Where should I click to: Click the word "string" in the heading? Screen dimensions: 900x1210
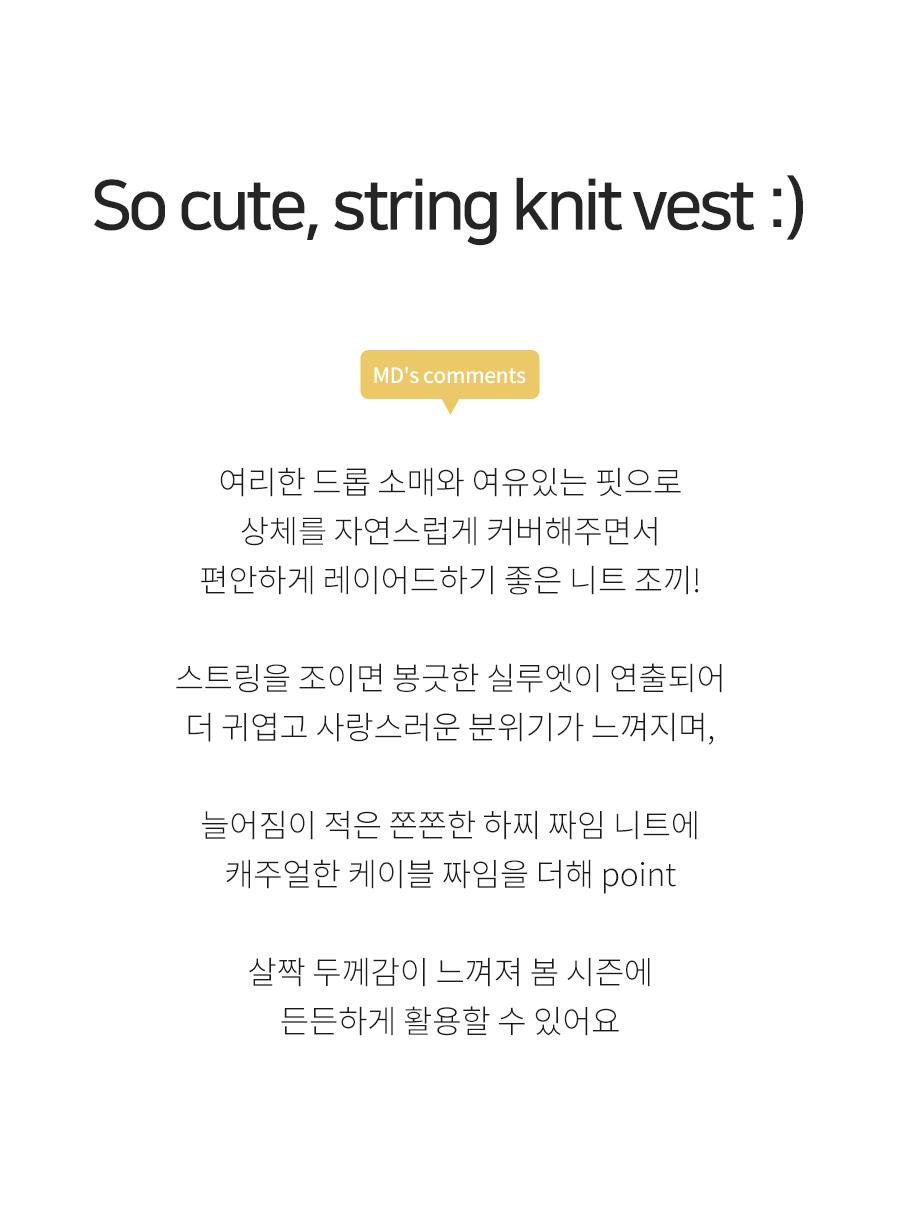click(416, 208)
